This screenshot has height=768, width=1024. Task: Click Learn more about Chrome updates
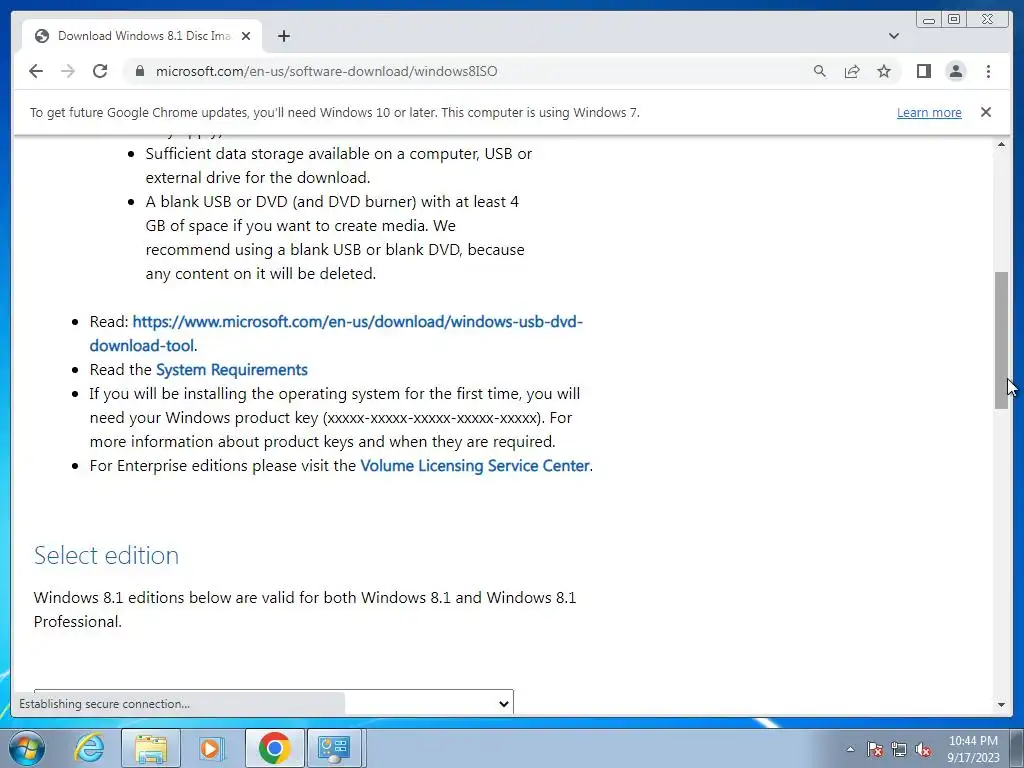point(929,112)
